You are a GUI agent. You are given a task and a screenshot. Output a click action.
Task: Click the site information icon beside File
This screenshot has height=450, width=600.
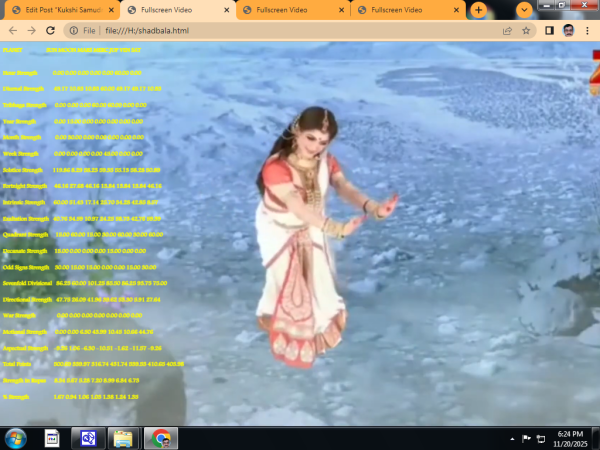[x=73, y=31]
